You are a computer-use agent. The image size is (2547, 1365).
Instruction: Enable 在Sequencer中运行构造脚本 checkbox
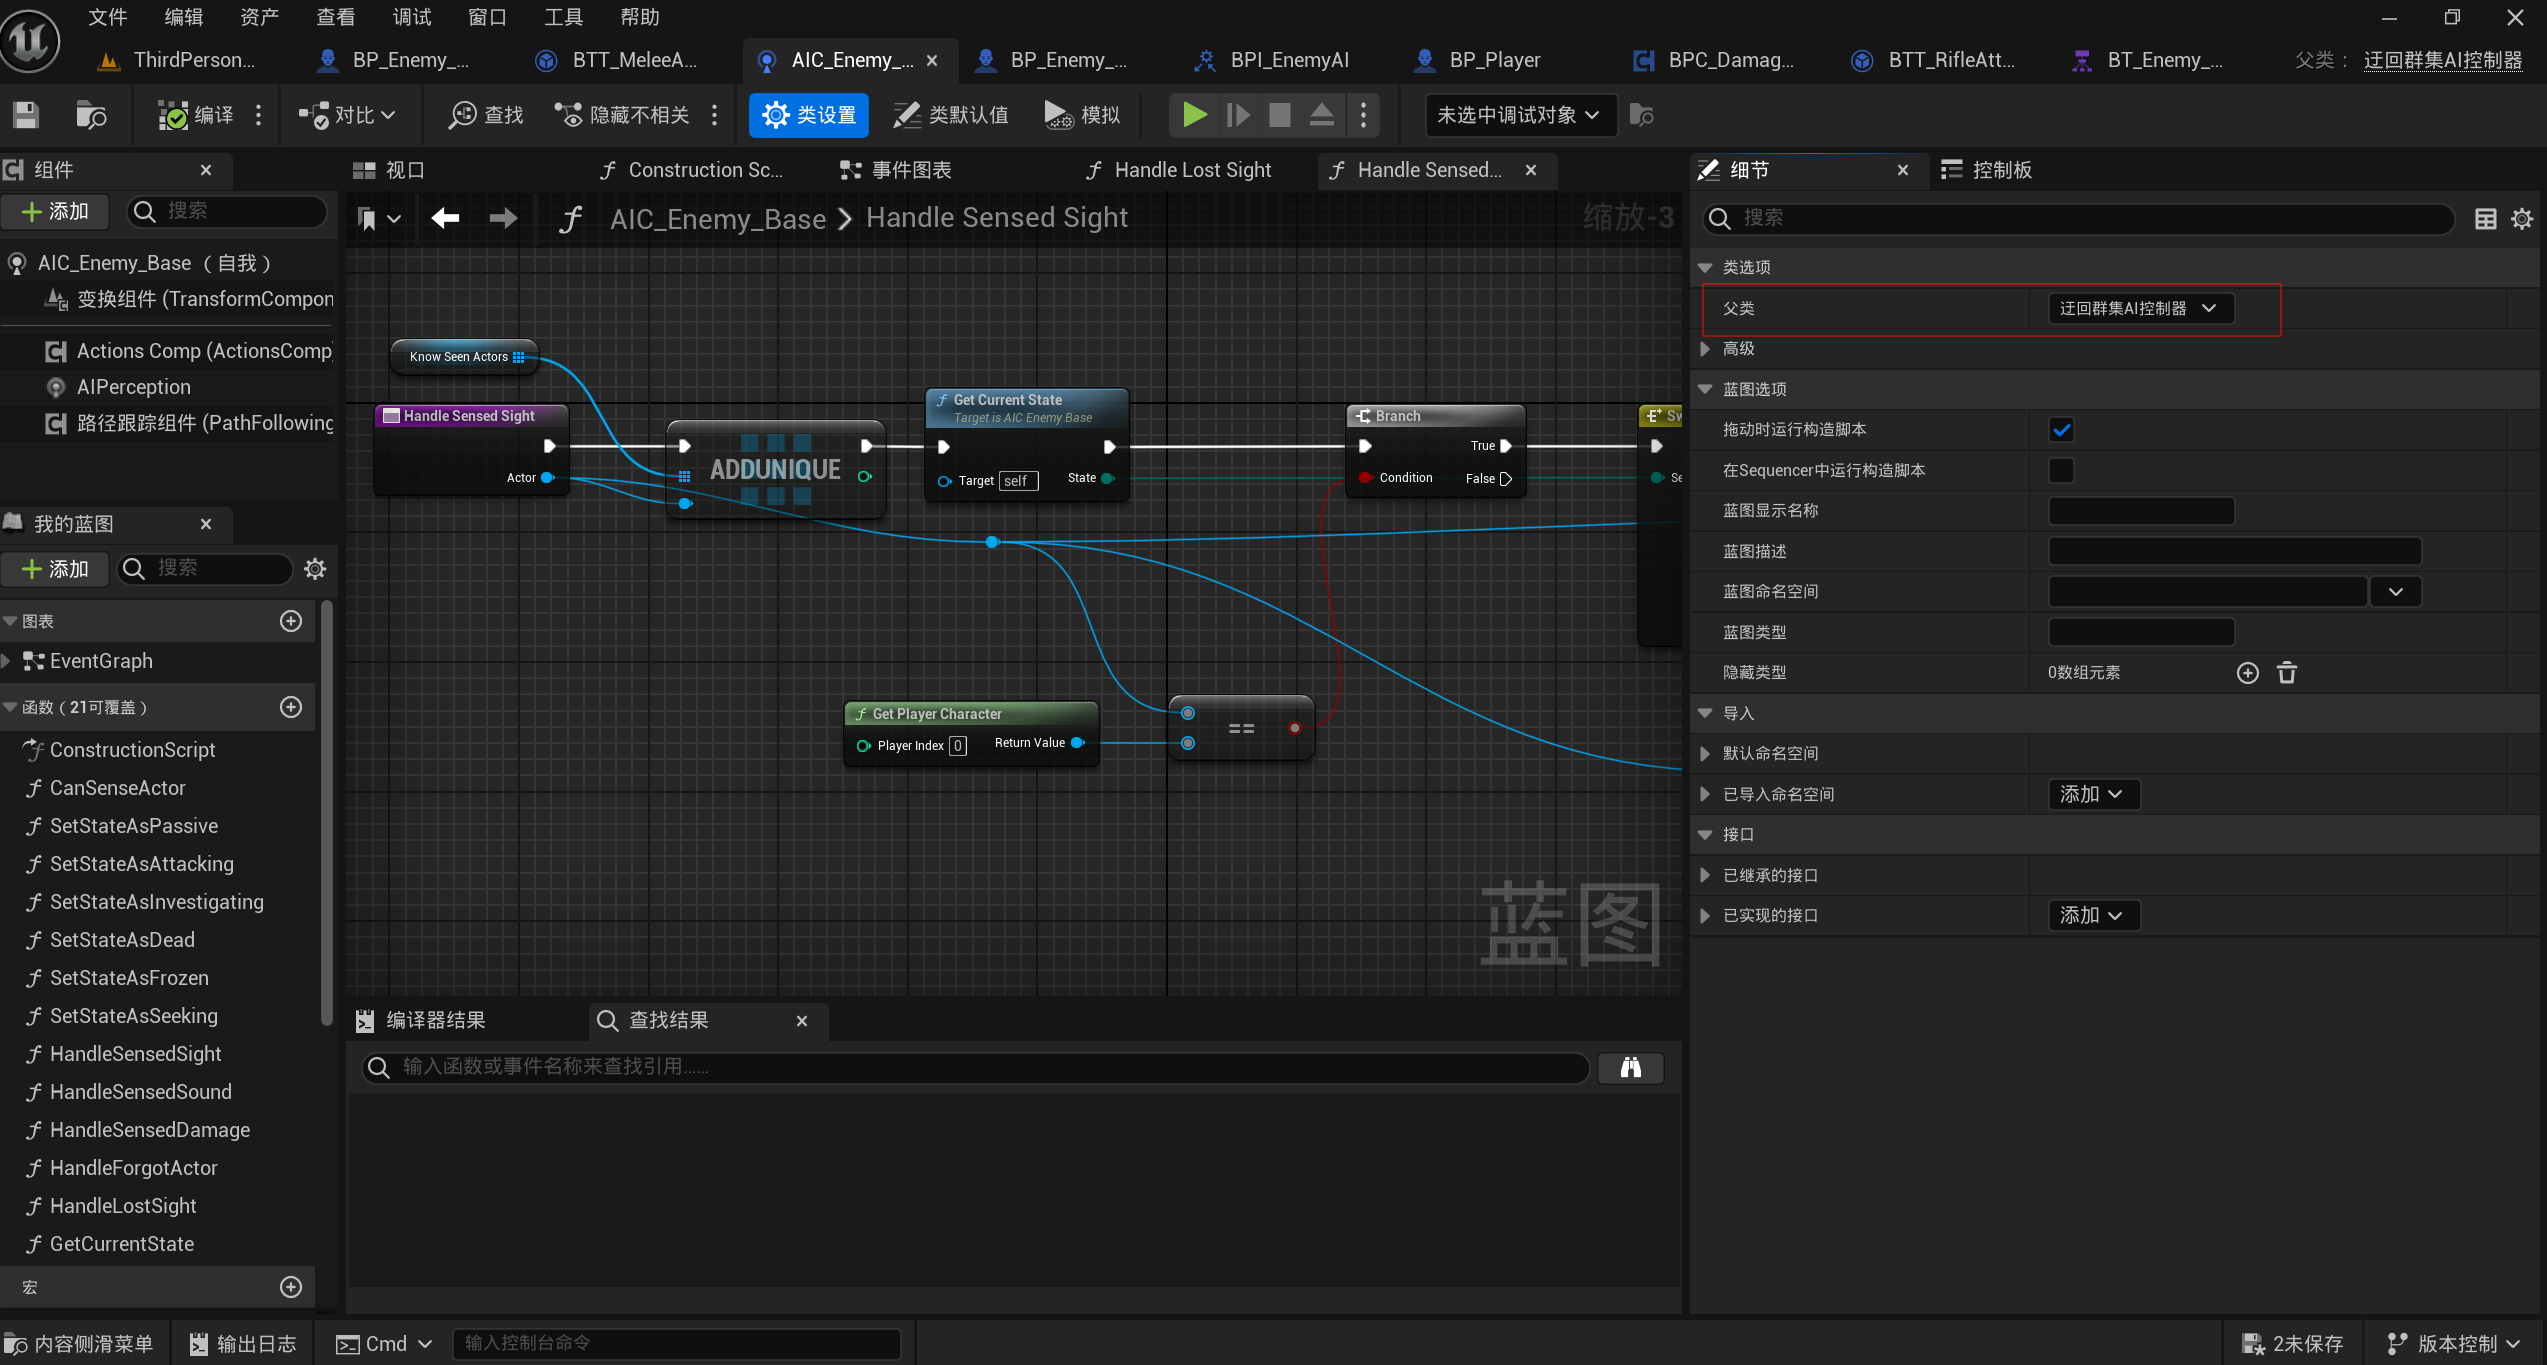(x=2061, y=470)
